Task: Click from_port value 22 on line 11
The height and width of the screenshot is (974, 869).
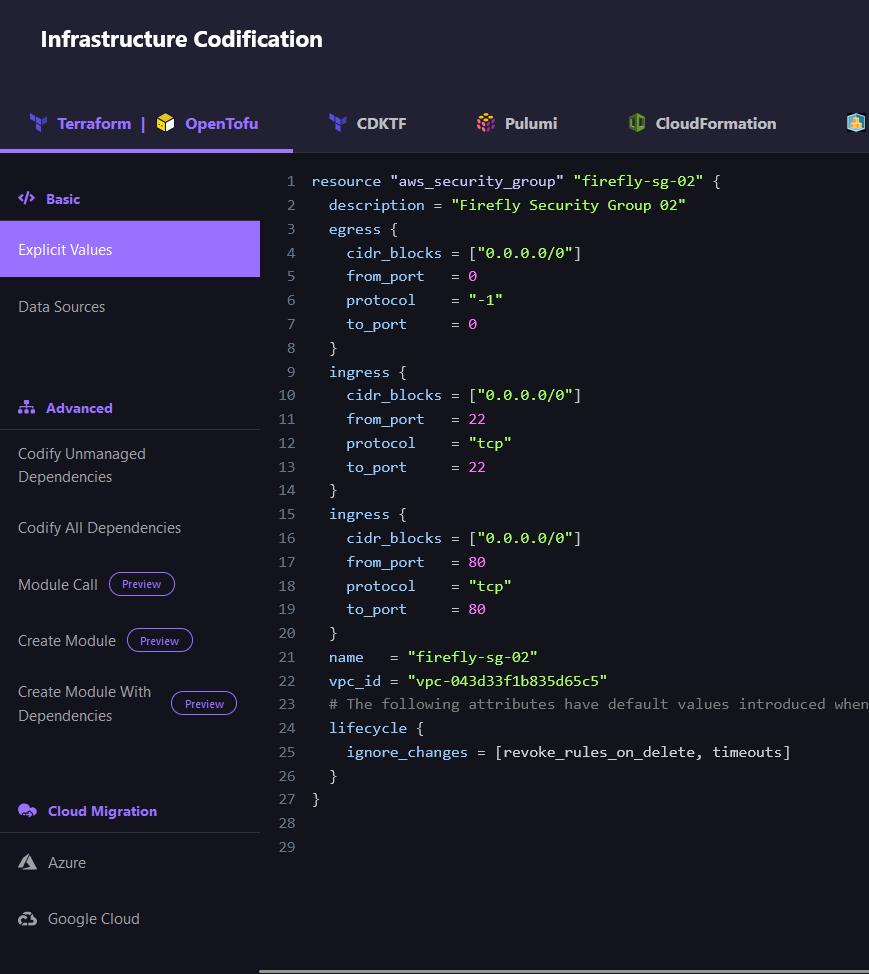Action: point(477,419)
